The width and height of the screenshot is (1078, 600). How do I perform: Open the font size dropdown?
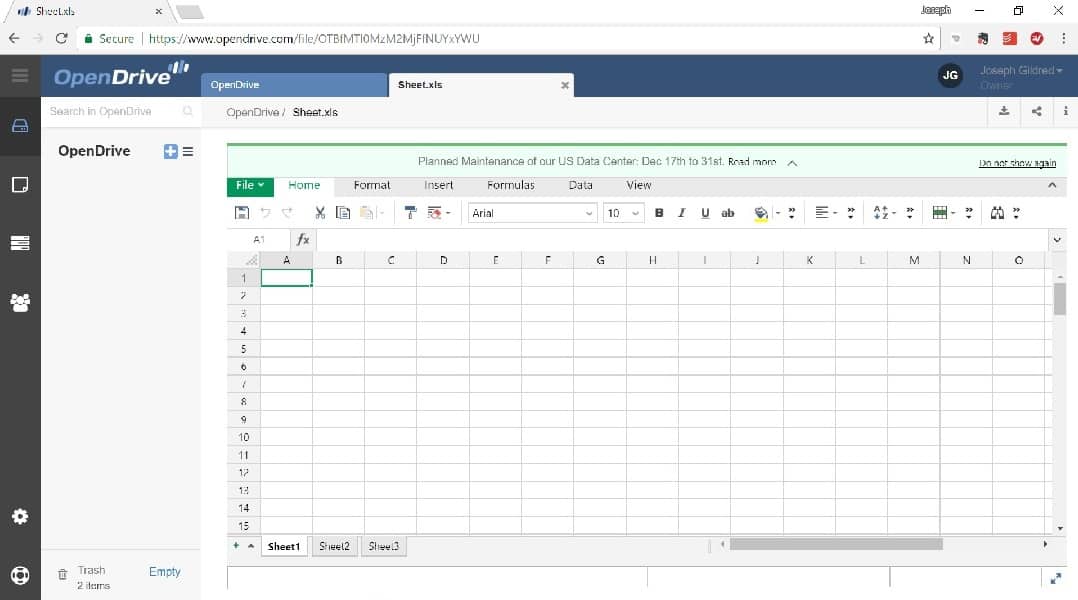(x=623, y=212)
